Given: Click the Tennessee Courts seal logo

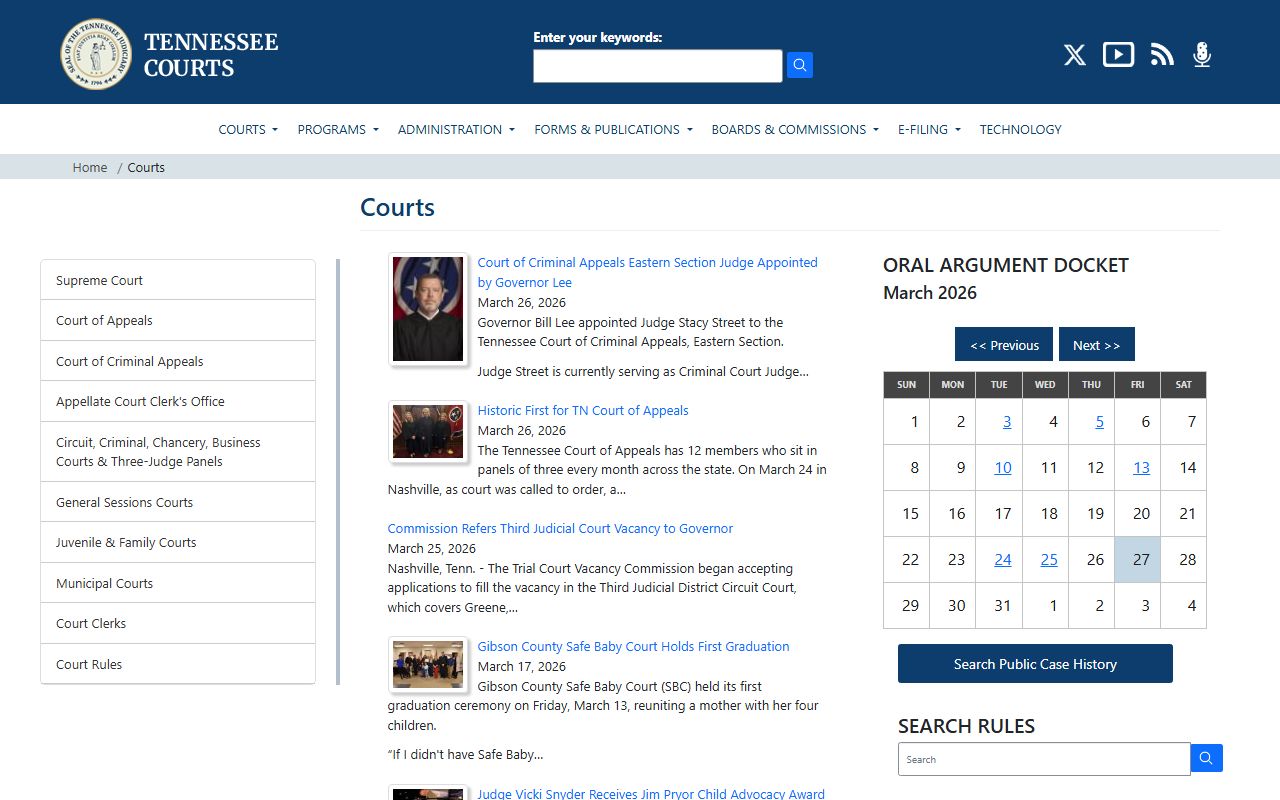Looking at the screenshot, I should [x=96, y=54].
